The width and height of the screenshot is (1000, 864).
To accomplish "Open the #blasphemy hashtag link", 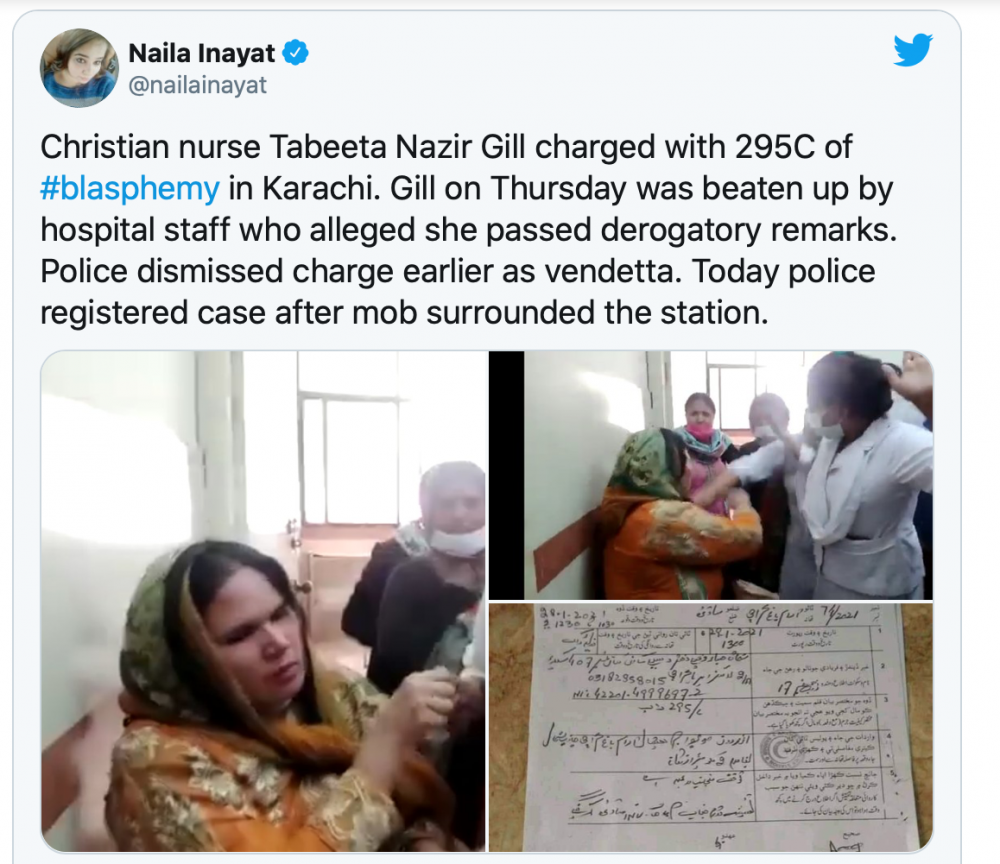I will (x=130, y=189).
